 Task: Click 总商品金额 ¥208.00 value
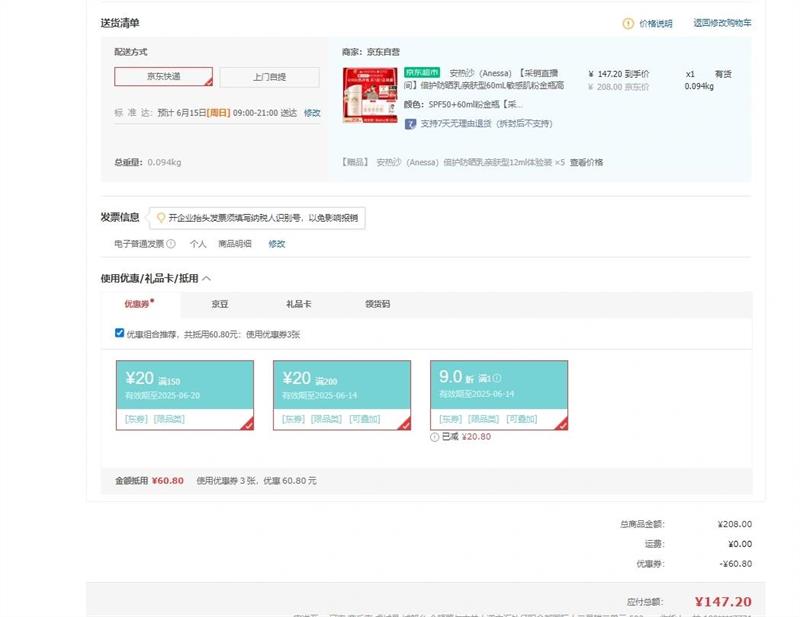click(x=735, y=524)
